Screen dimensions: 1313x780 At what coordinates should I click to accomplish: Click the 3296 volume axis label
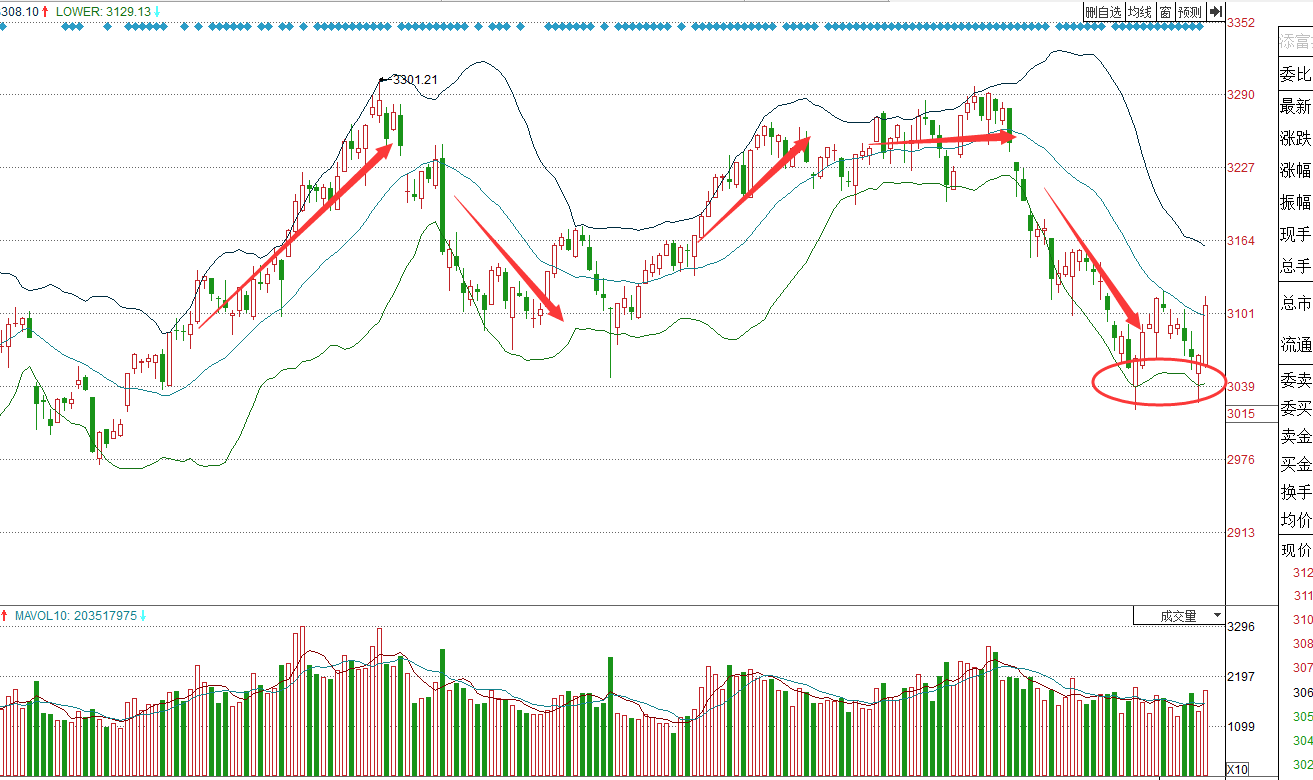point(1241,627)
